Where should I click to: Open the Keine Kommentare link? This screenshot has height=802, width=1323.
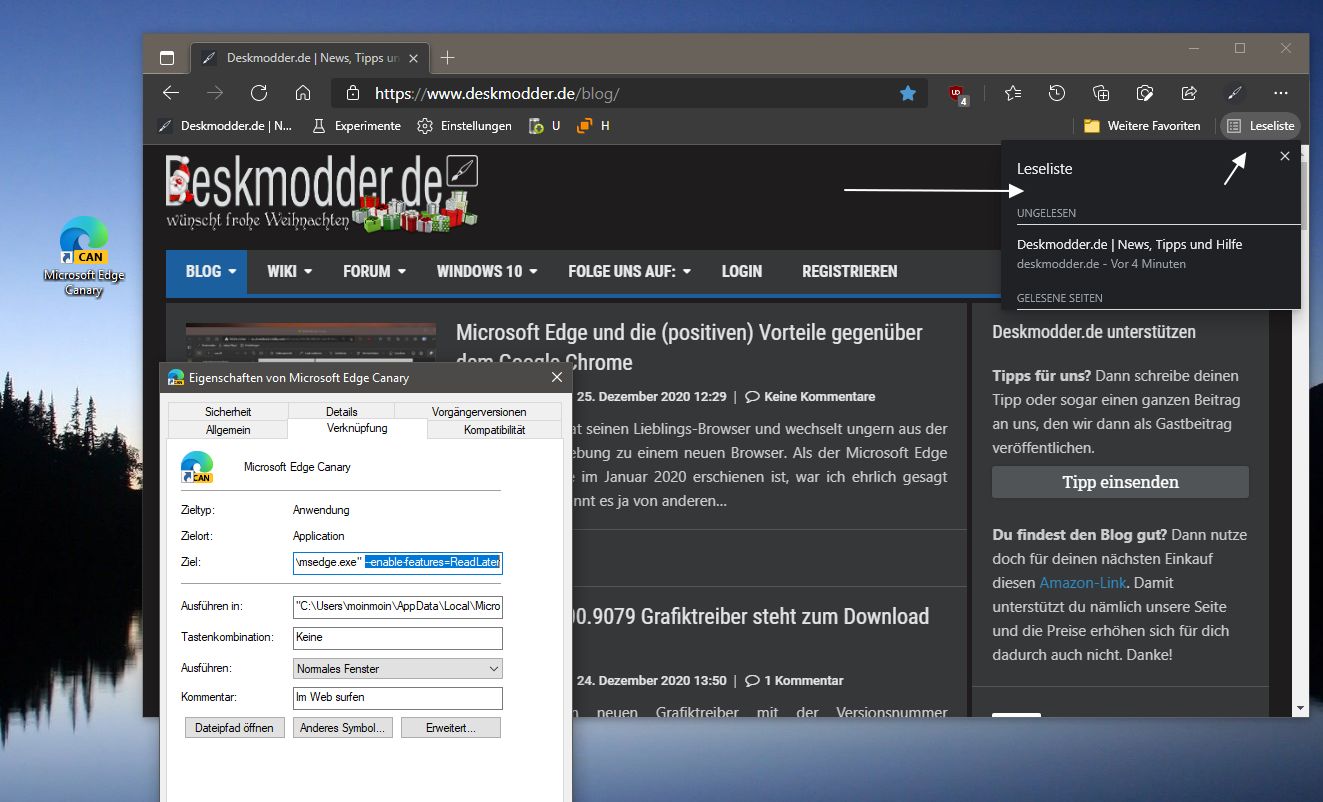click(810, 397)
